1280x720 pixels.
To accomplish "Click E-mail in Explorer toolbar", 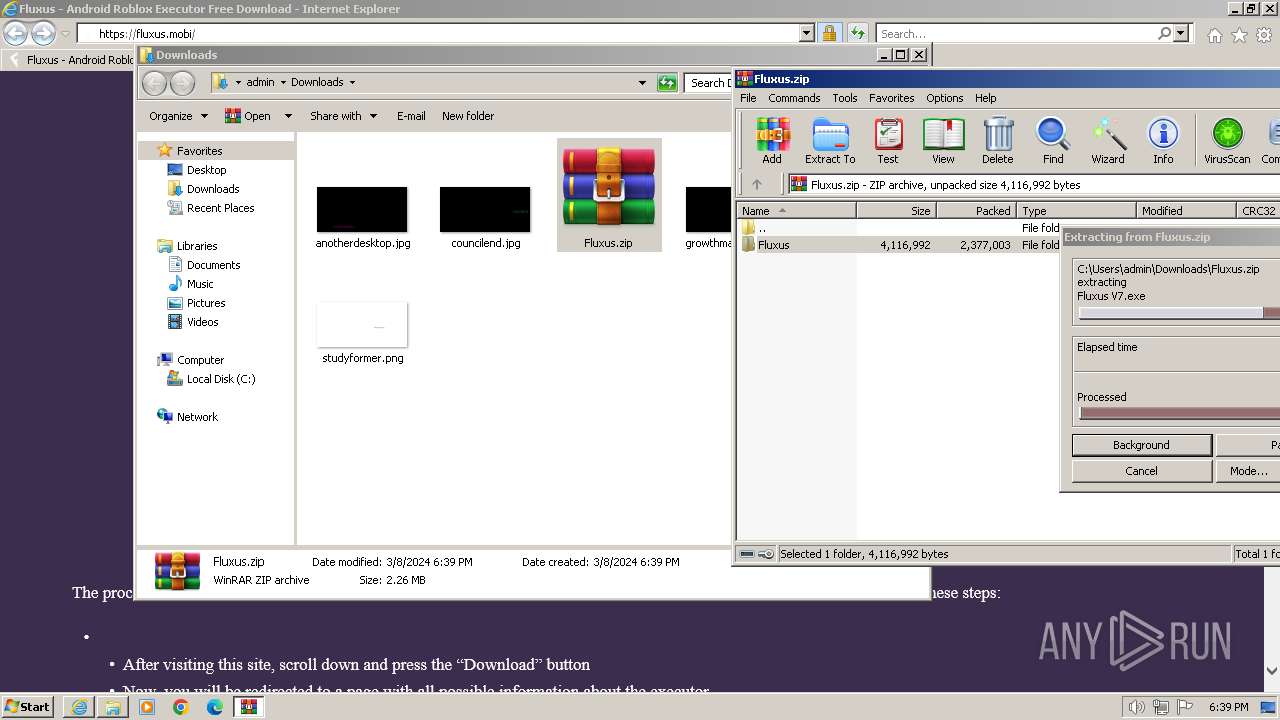I will 411,116.
